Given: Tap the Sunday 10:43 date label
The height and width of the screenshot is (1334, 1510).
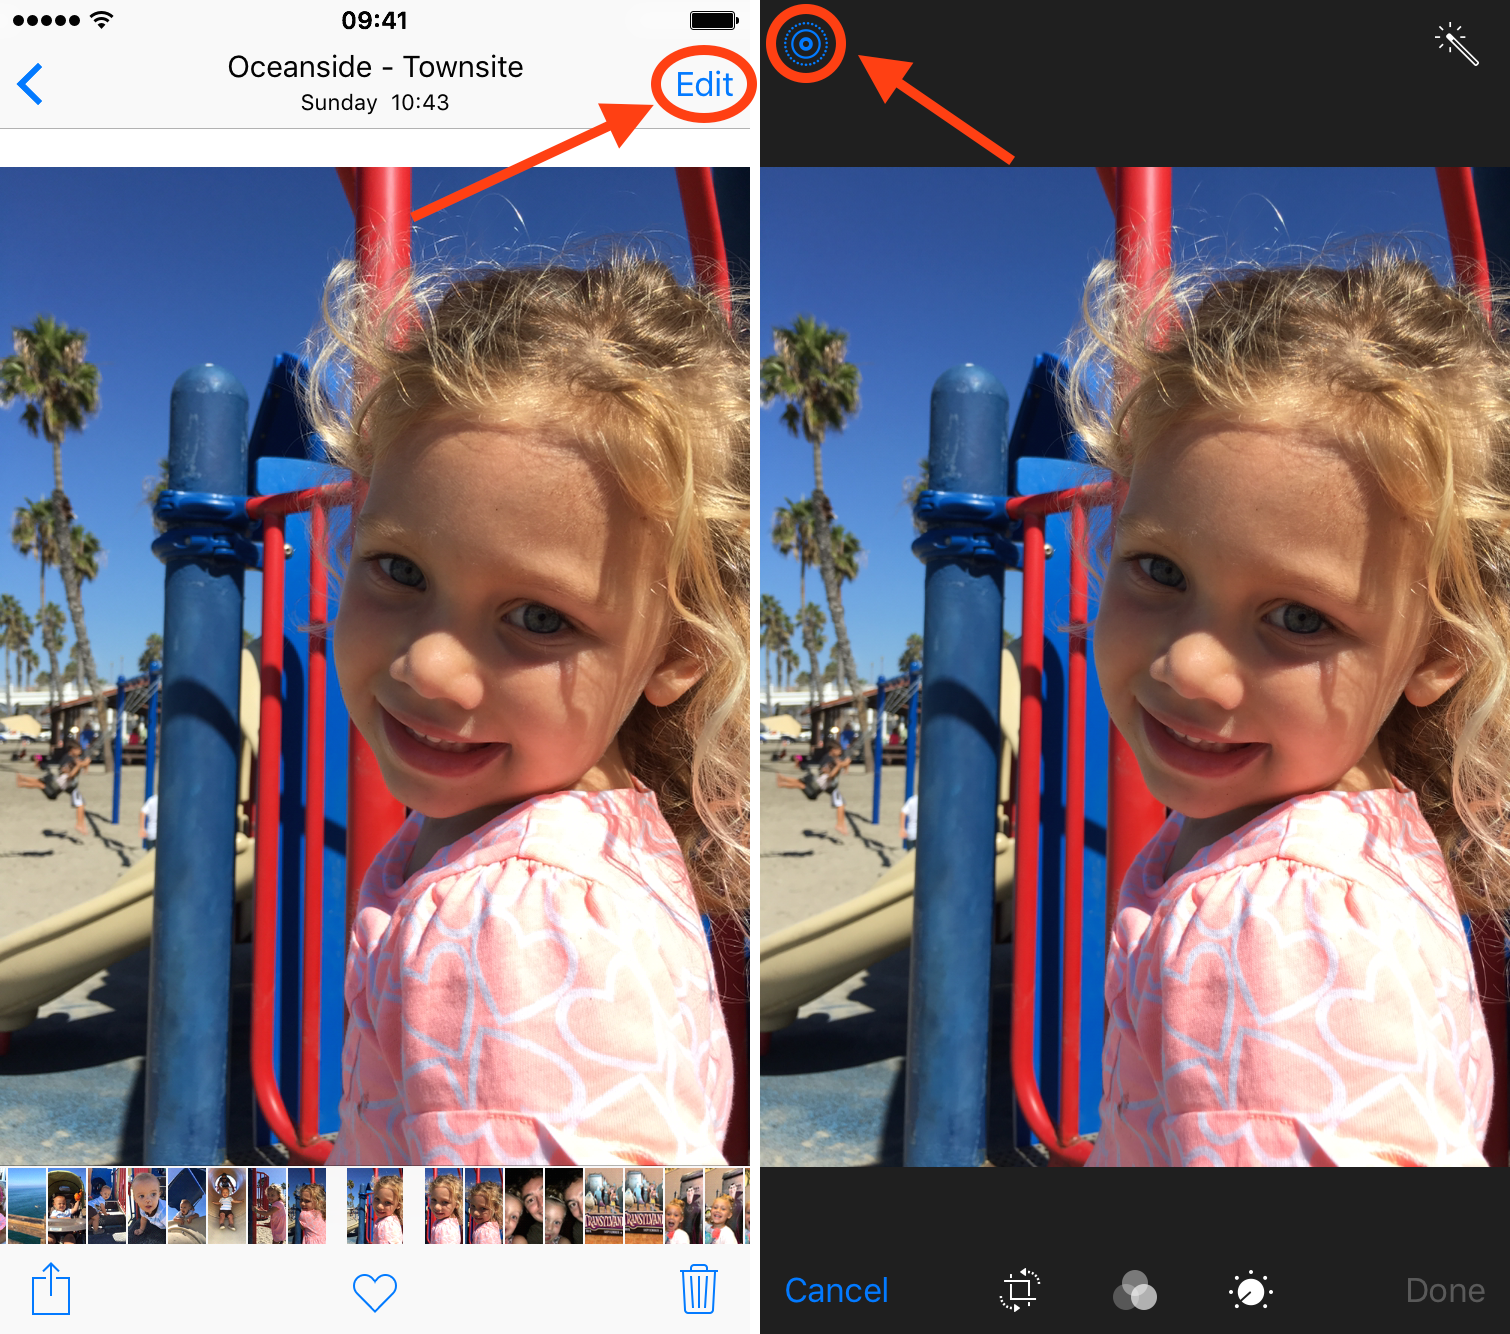Looking at the screenshot, I should coord(375,102).
